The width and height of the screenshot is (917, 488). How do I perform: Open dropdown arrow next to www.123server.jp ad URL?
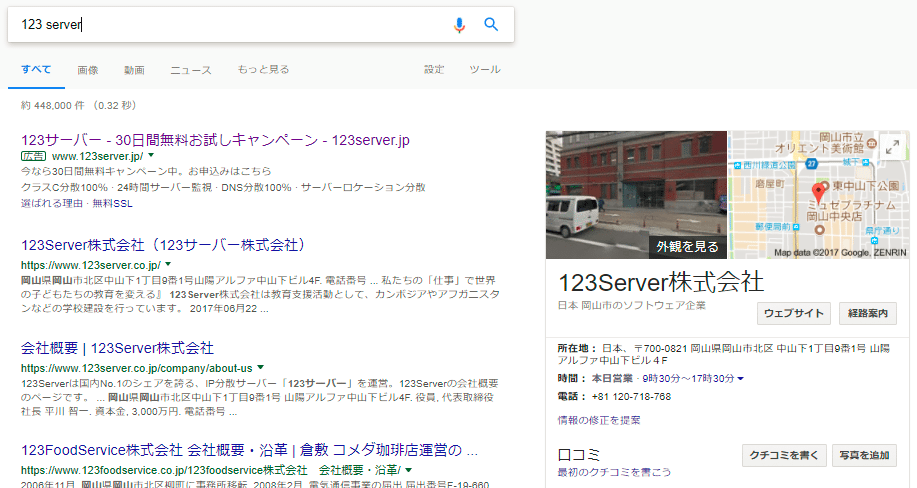(151, 156)
